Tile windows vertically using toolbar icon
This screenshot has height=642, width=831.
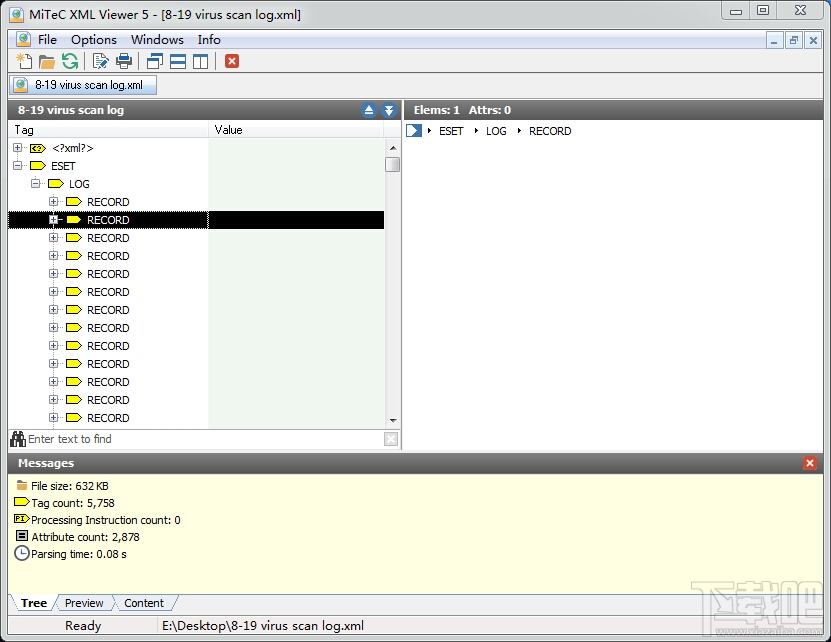(200, 61)
